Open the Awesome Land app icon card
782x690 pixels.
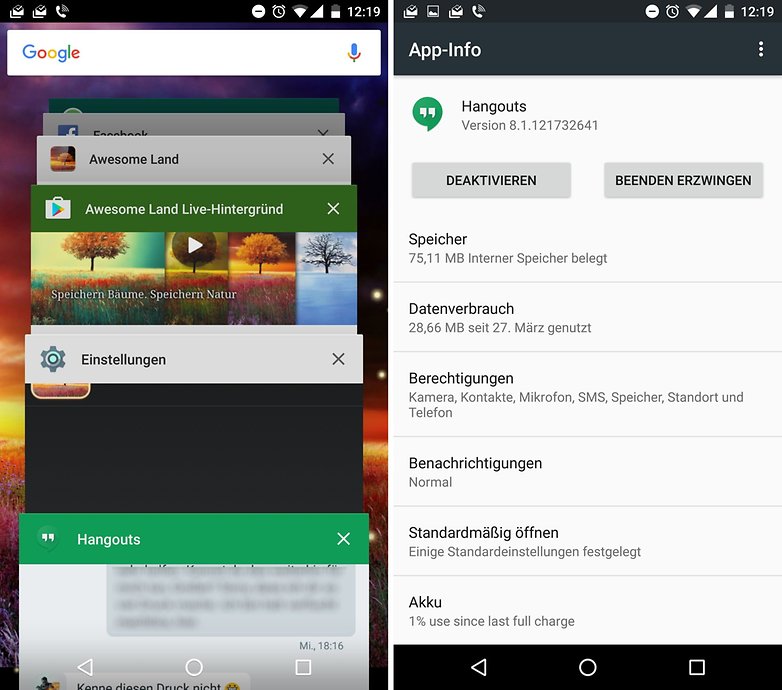[63, 159]
